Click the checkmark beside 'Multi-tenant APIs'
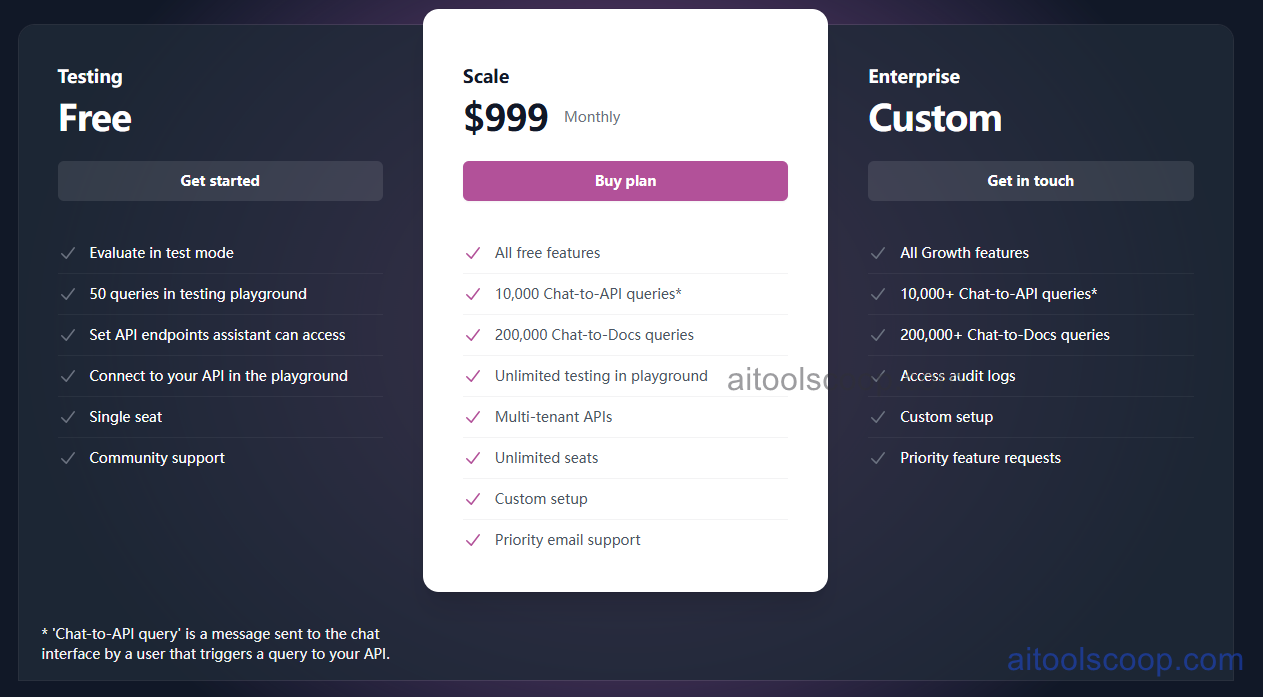Image resolution: width=1263 pixels, height=697 pixels. click(473, 417)
